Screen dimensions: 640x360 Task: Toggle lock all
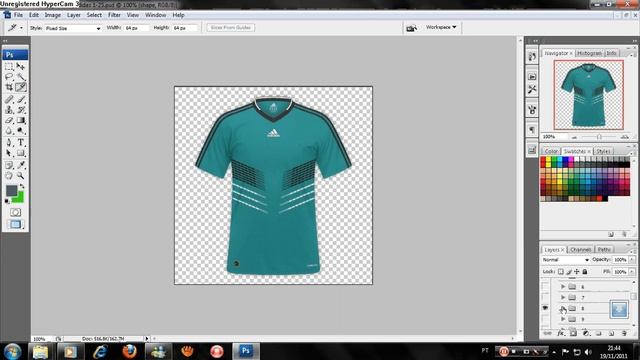[585, 271]
